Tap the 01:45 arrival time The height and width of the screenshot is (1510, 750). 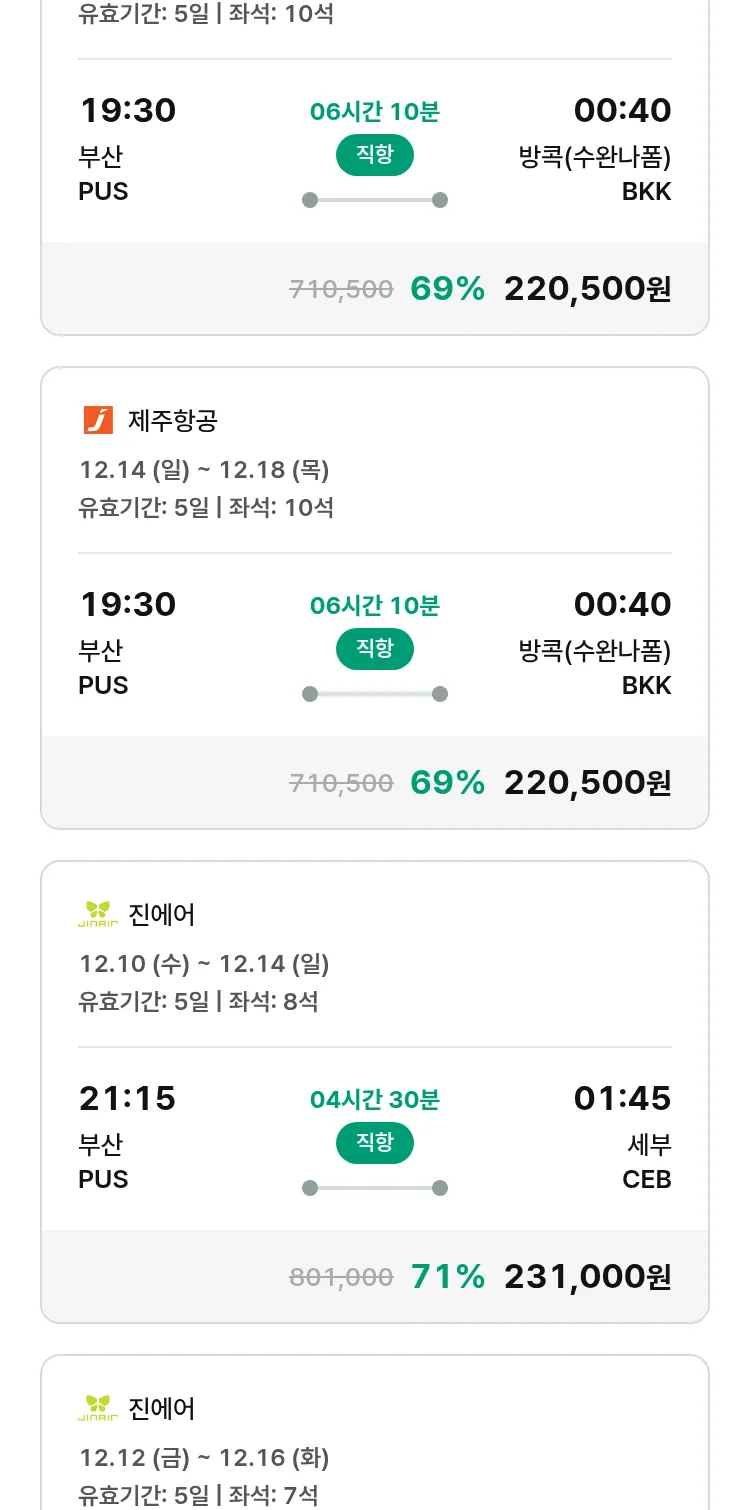(x=622, y=1099)
